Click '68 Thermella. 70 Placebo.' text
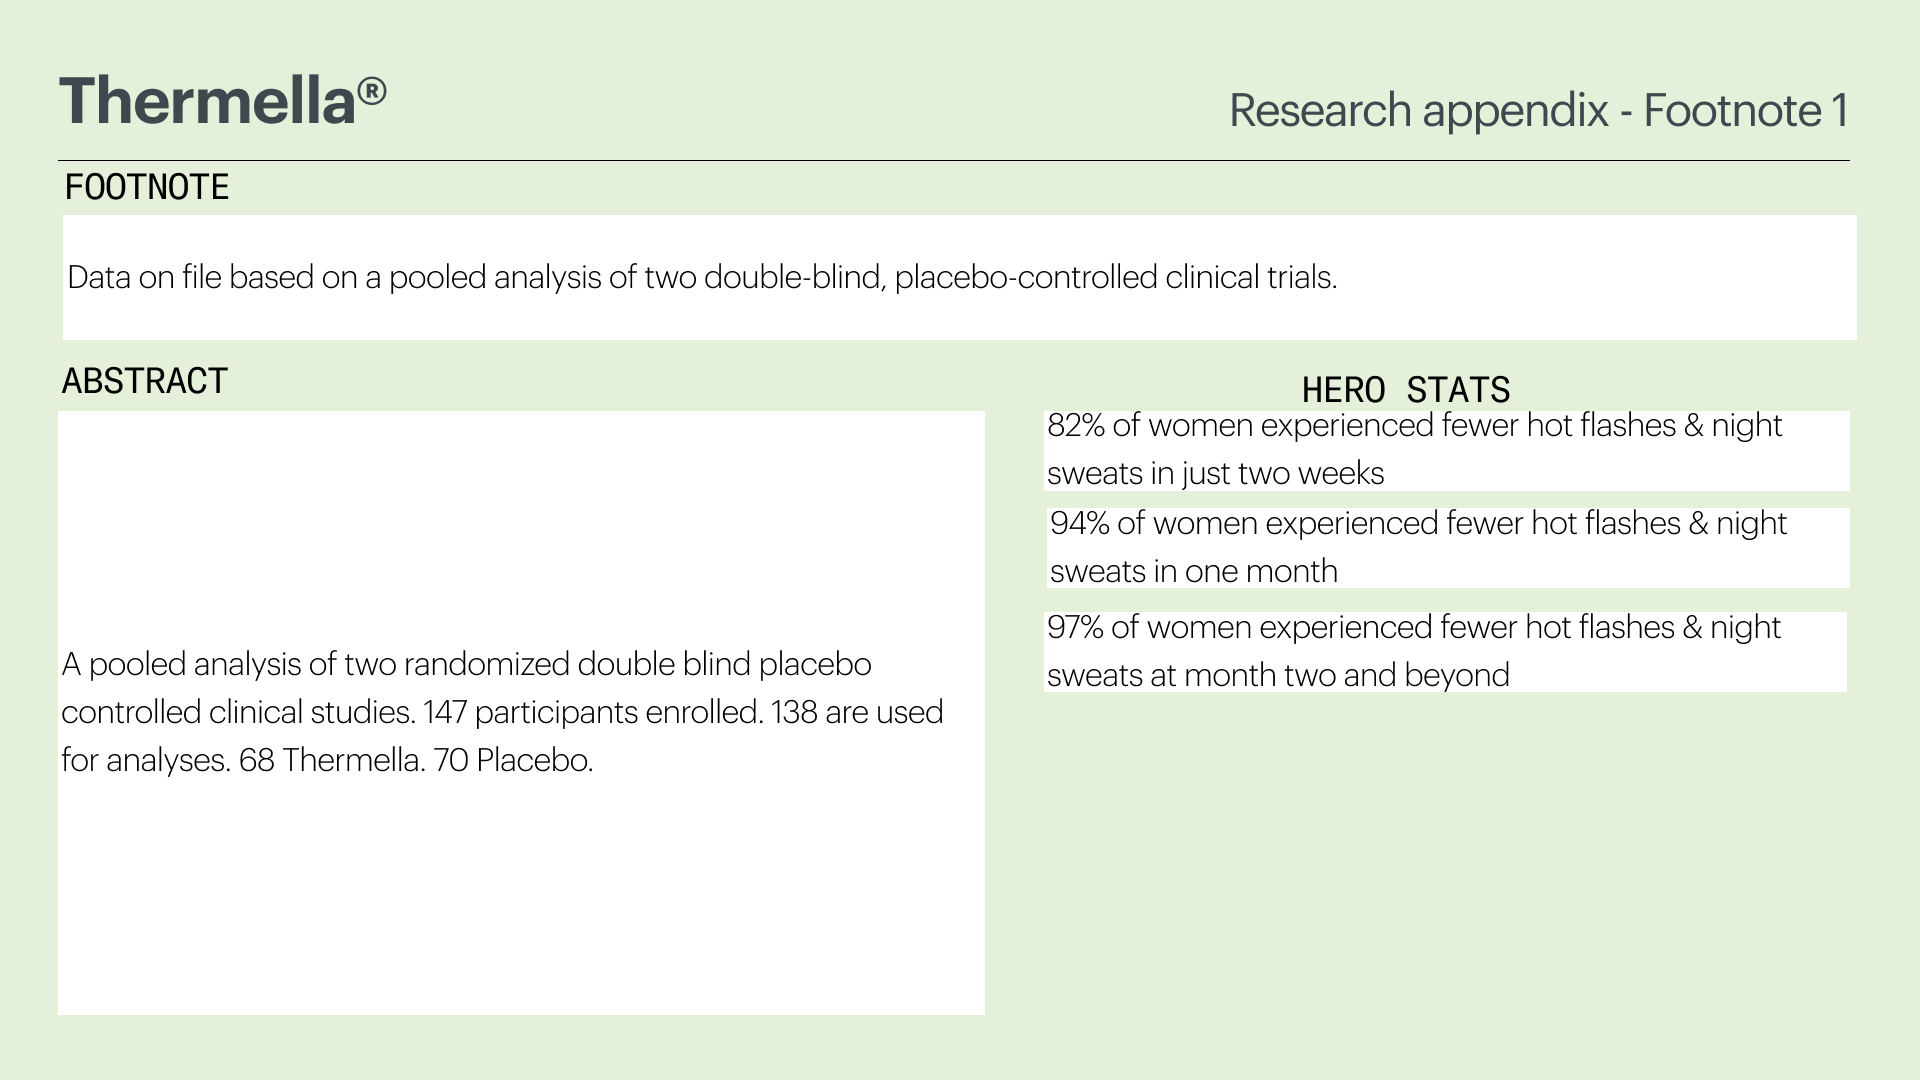 [416, 760]
